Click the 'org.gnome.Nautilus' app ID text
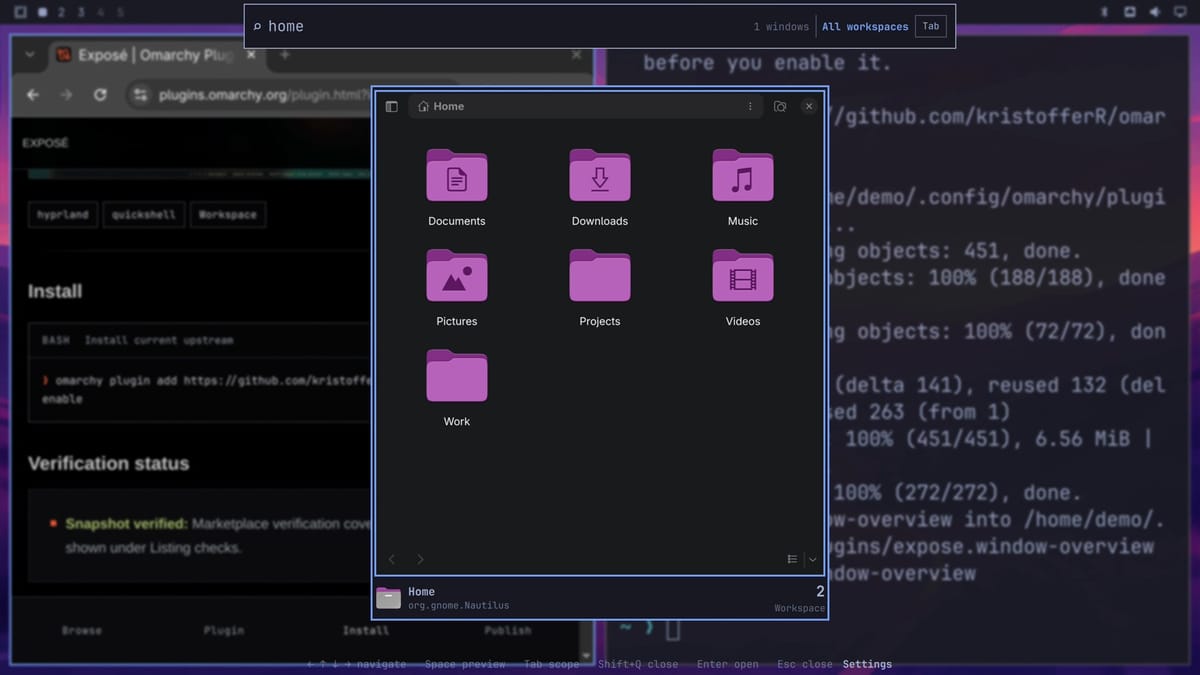 pyautogui.click(x=458, y=606)
